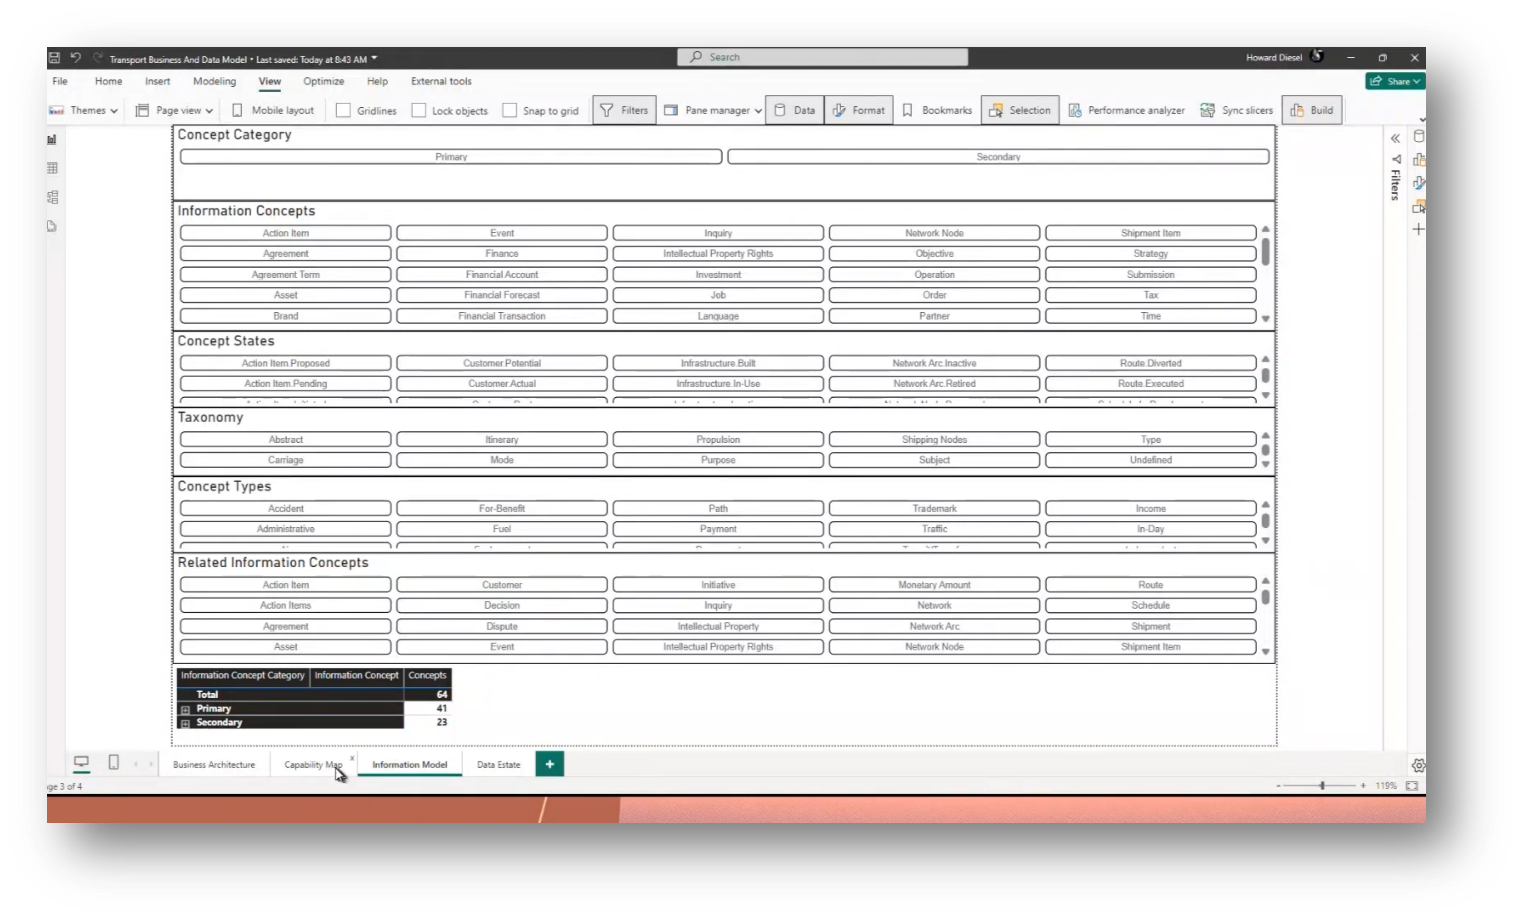The height and width of the screenshot is (918, 1521).
Task: Switch to mobile layout icon at bottom
Action: (114, 763)
